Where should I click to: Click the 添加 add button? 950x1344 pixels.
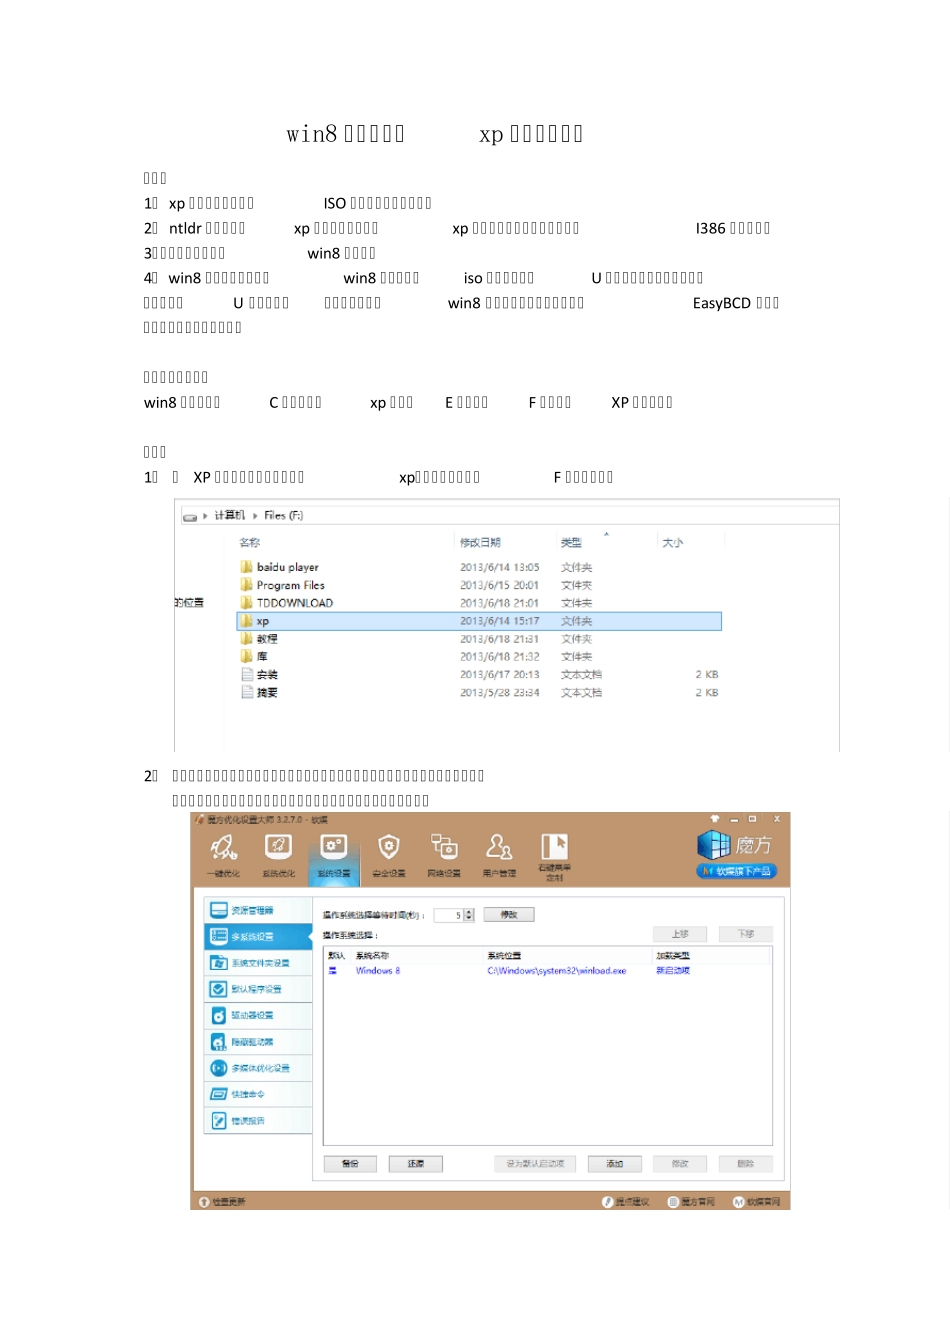(614, 1164)
